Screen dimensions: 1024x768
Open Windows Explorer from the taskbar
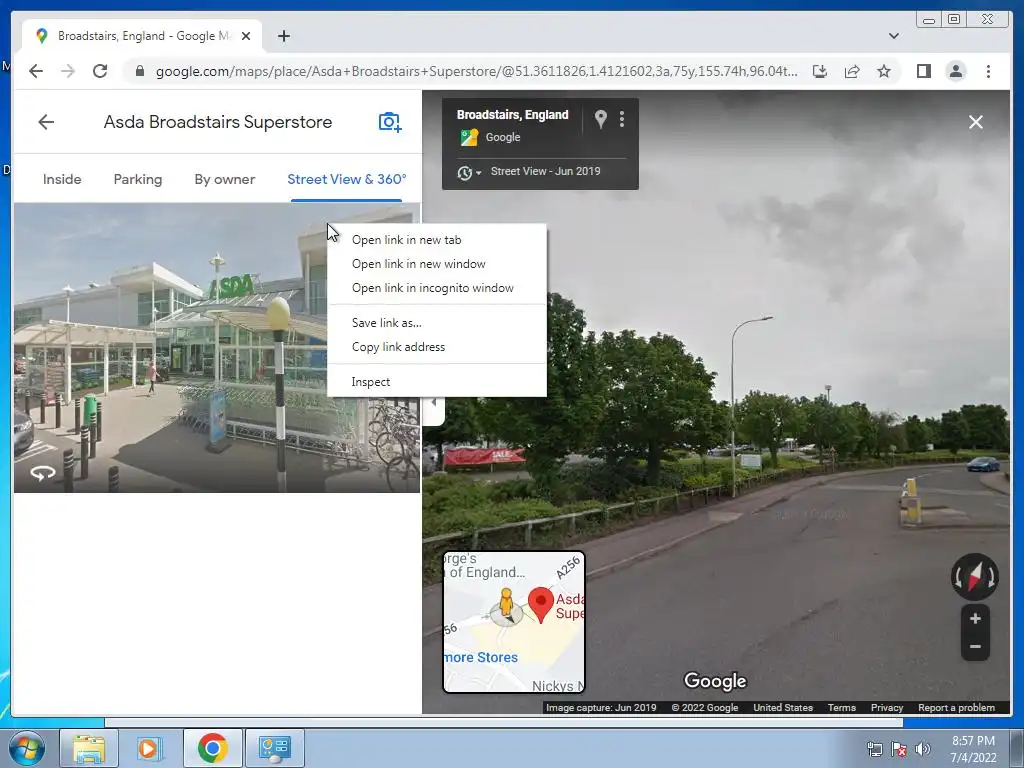coord(89,748)
